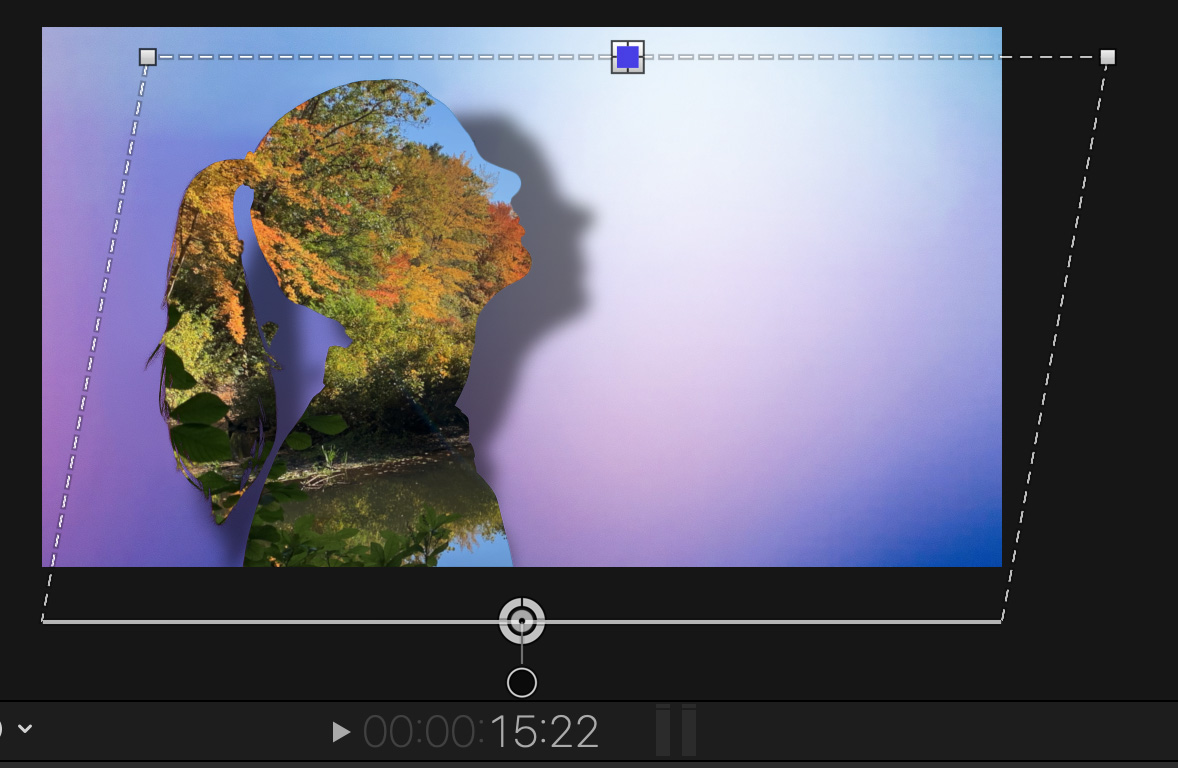Click the hollow circle handle below the bullseye
The height and width of the screenshot is (768, 1178).
[x=522, y=683]
